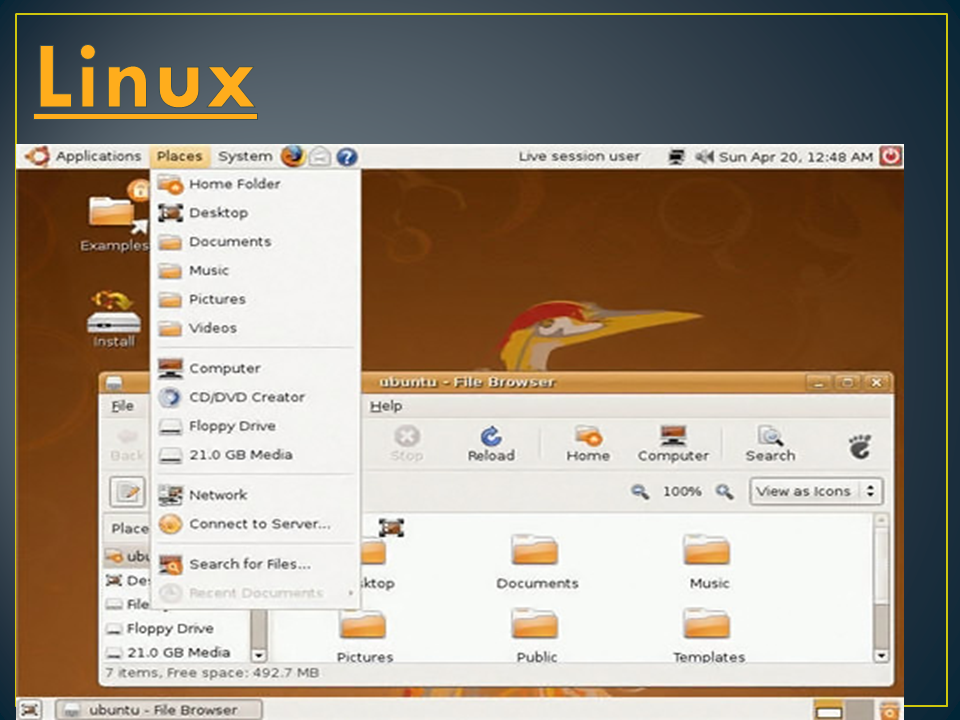Viewport: 960px width, 720px height.
Task: Select ubuntu home entry in sidebar
Action: pyautogui.click(x=127, y=556)
